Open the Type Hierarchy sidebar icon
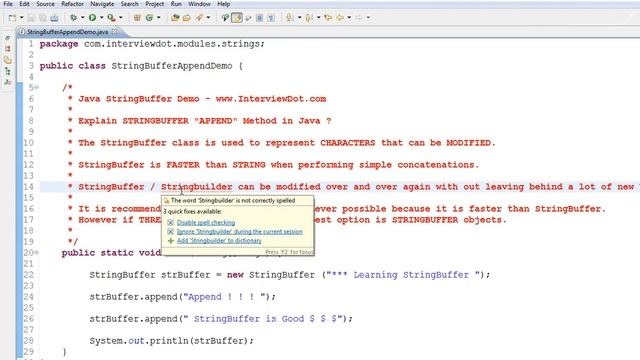 (7, 71)
